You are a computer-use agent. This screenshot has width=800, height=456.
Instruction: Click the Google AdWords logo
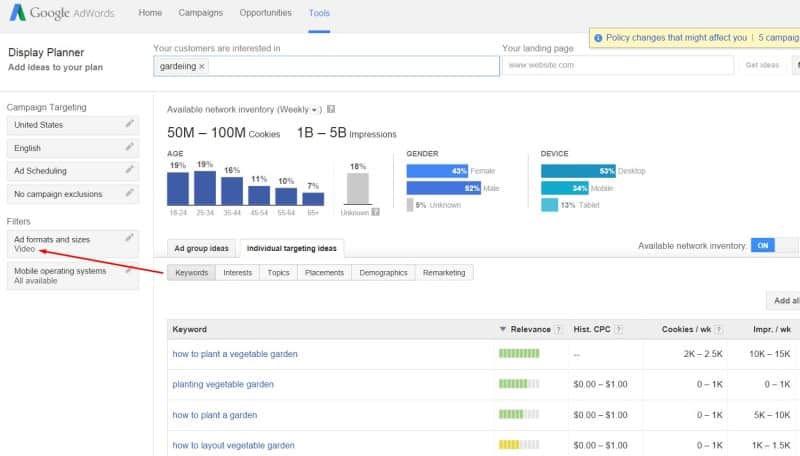(x=62, y=13)
